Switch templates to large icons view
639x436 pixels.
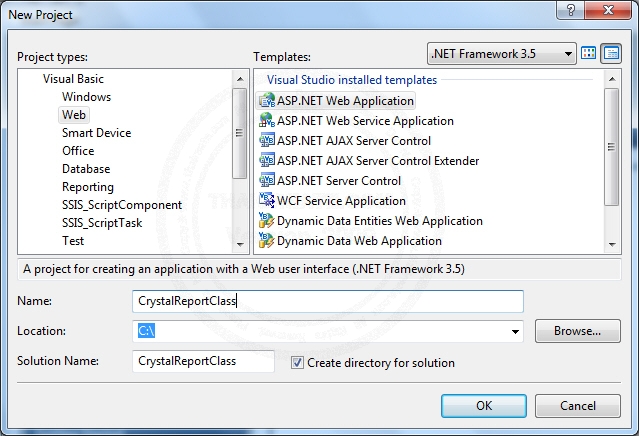pyautogui.click(x=589, y=53)
